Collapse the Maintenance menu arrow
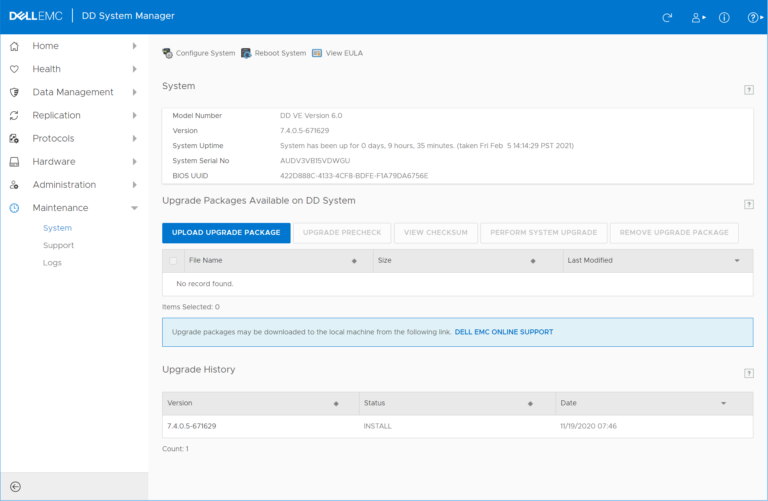 [134, 208]
